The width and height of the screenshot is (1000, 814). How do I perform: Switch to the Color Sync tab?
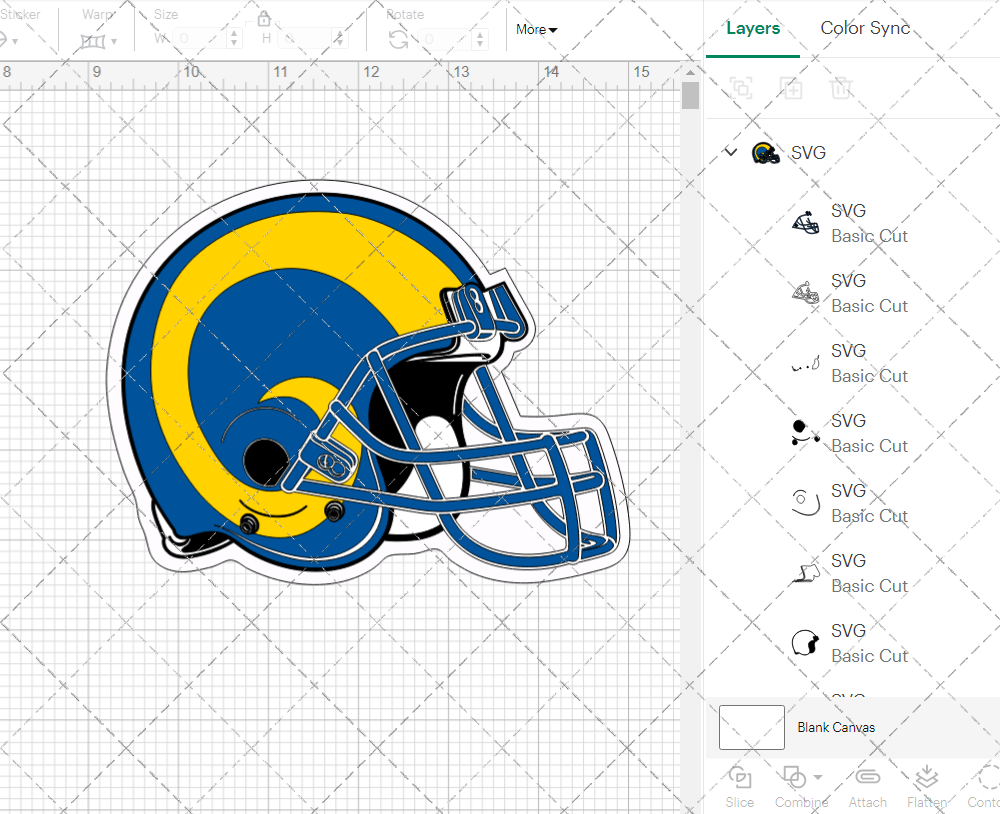click(x=865, y=28)
